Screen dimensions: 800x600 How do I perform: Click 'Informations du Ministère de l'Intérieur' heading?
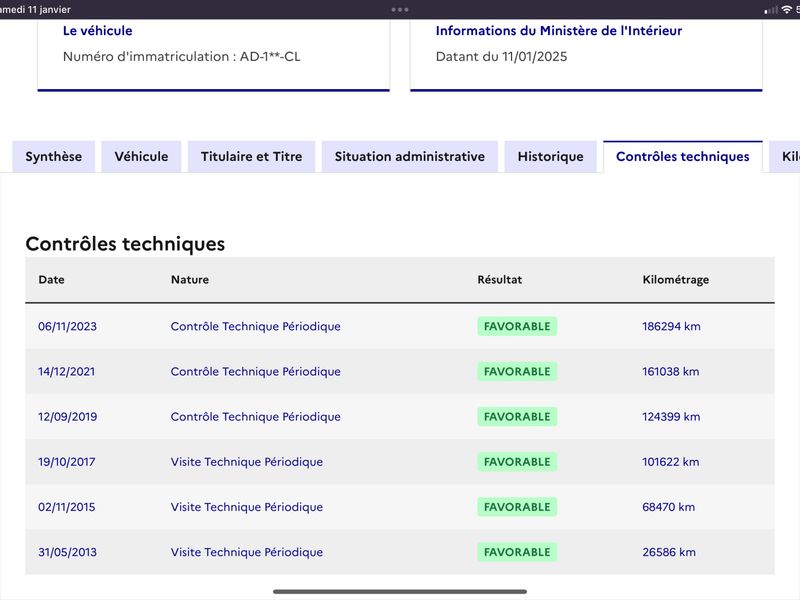tap(559, 31)
